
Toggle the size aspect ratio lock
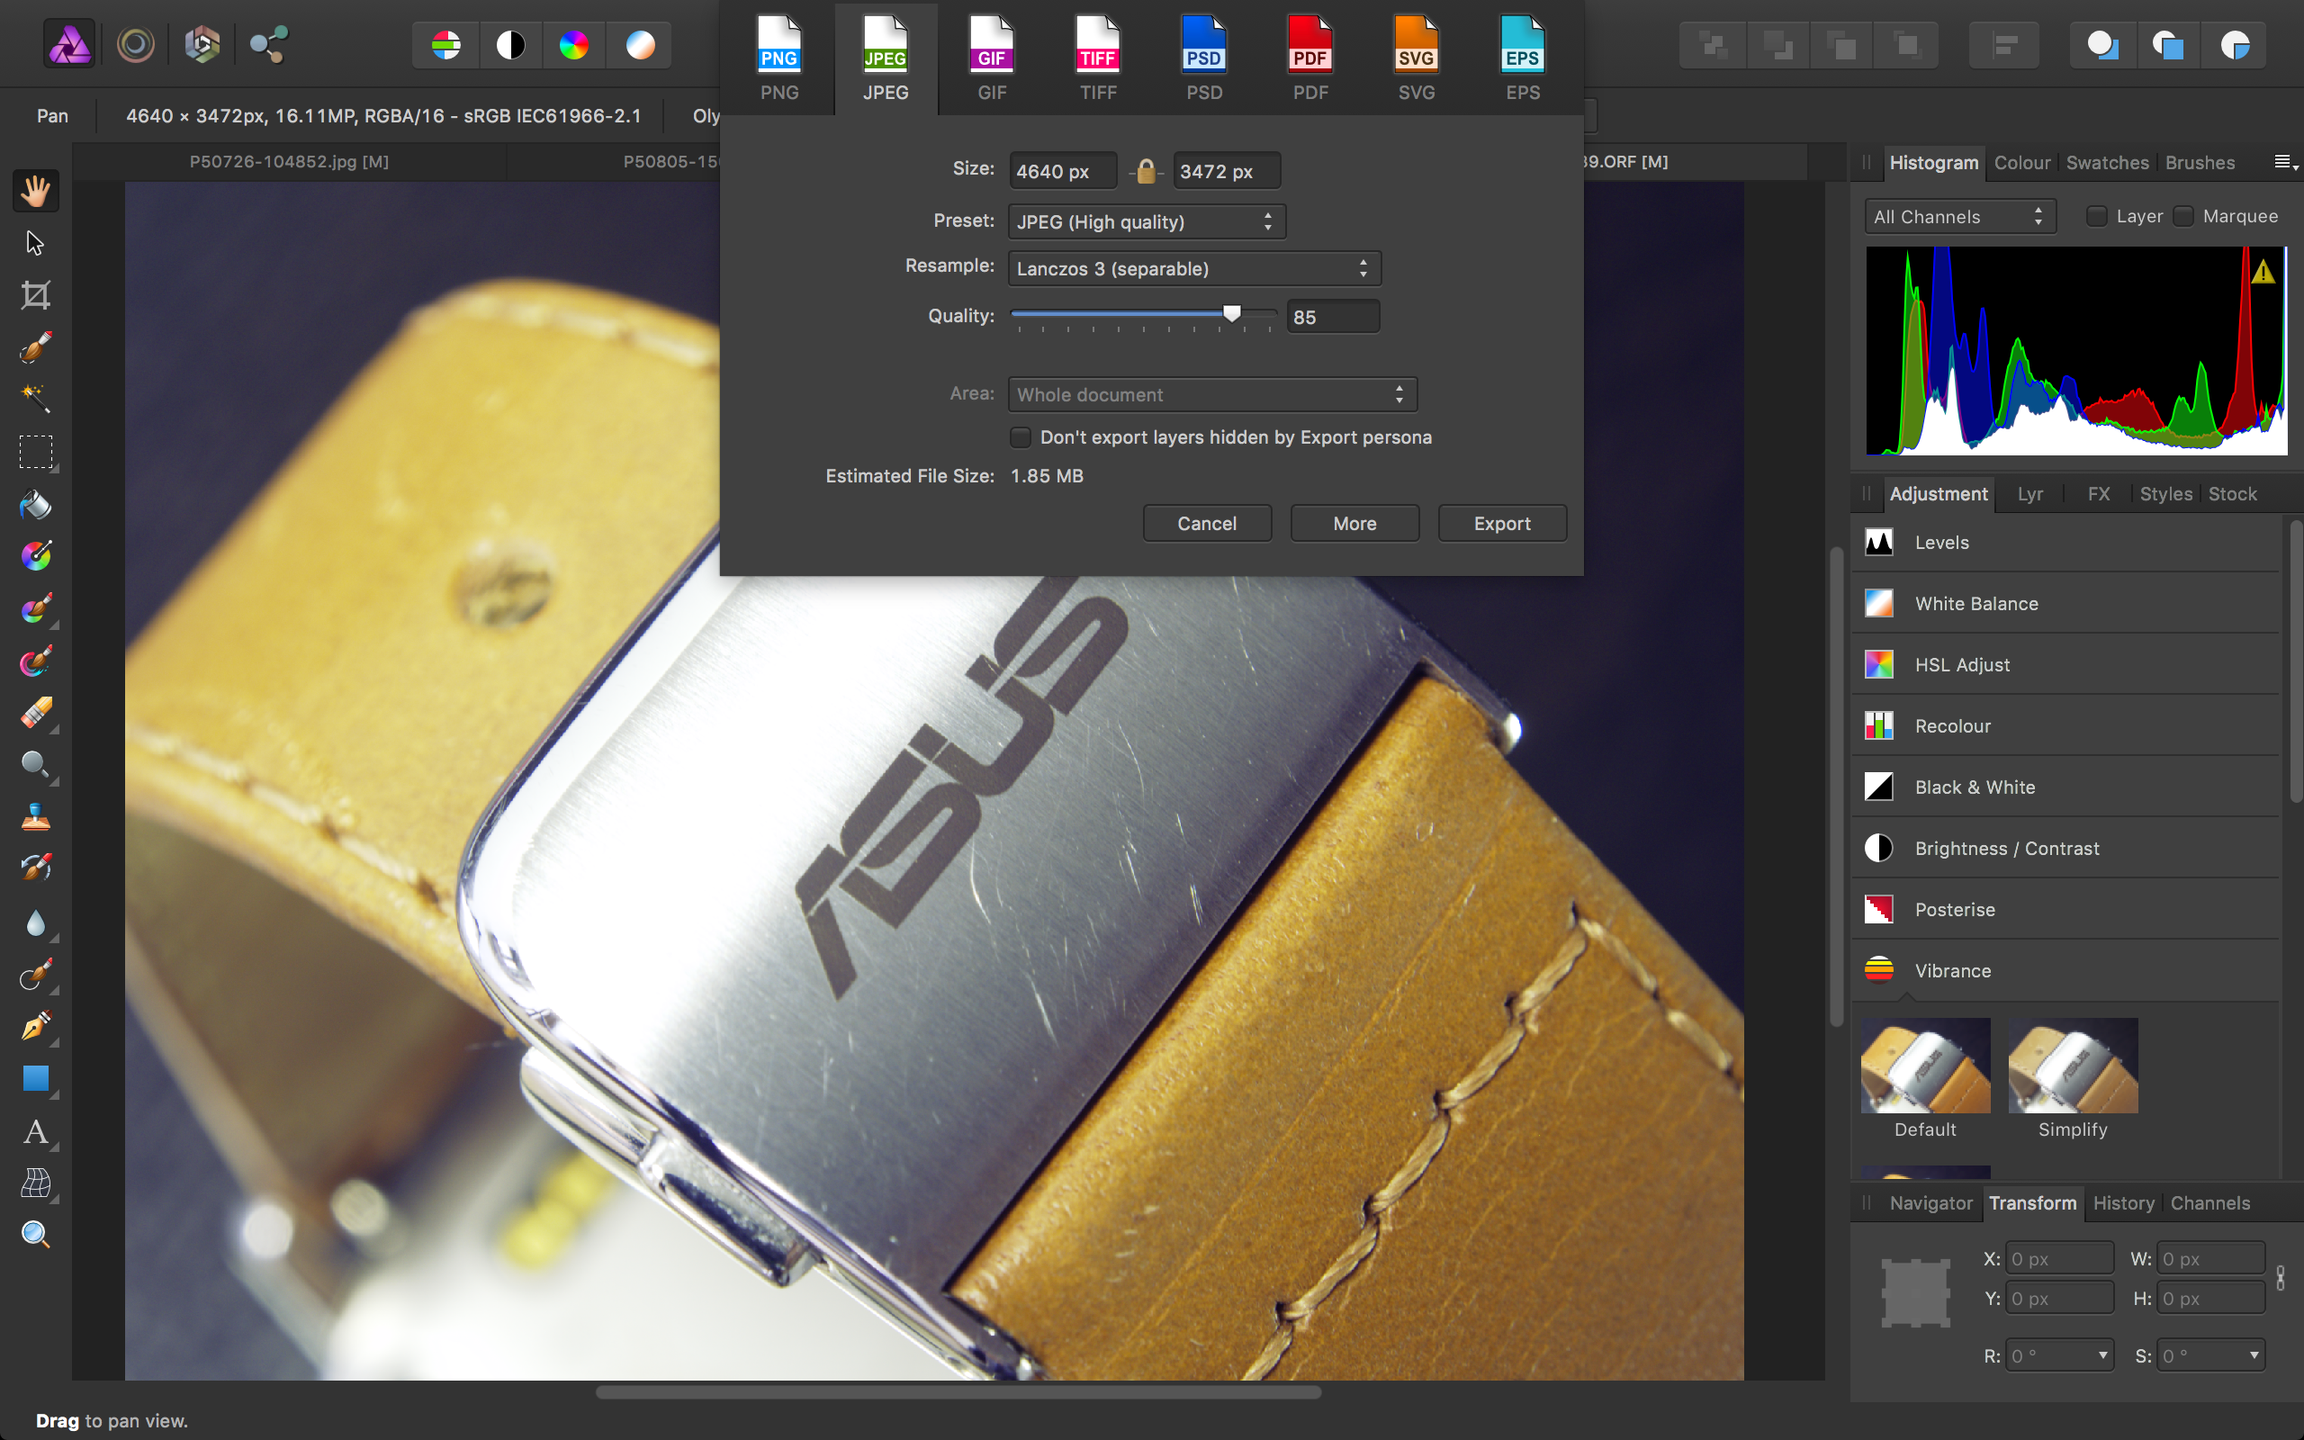click(1146, 171)
